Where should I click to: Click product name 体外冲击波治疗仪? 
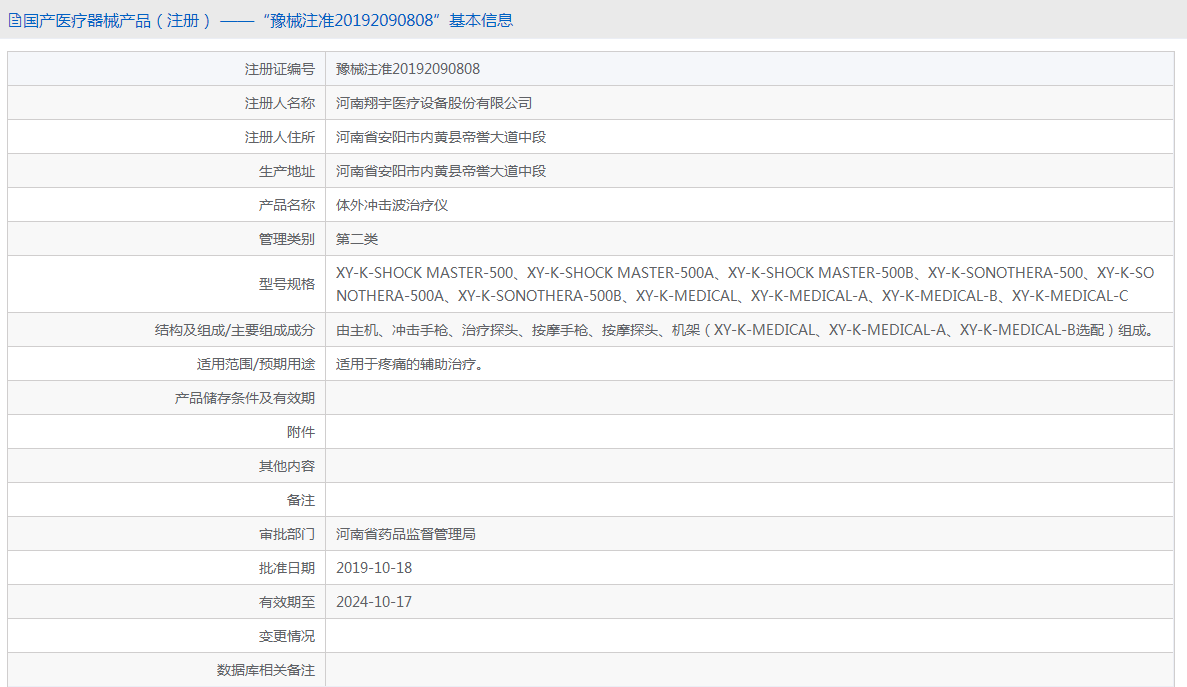(392, 205)
